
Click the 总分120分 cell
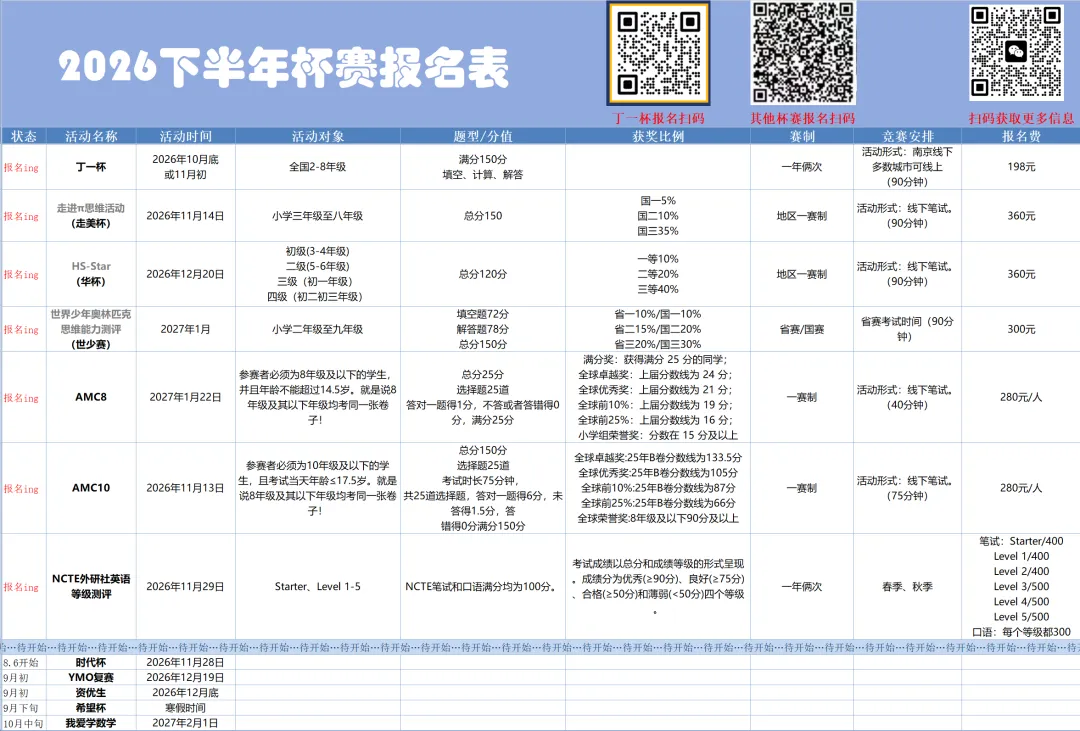coord(483,274)
